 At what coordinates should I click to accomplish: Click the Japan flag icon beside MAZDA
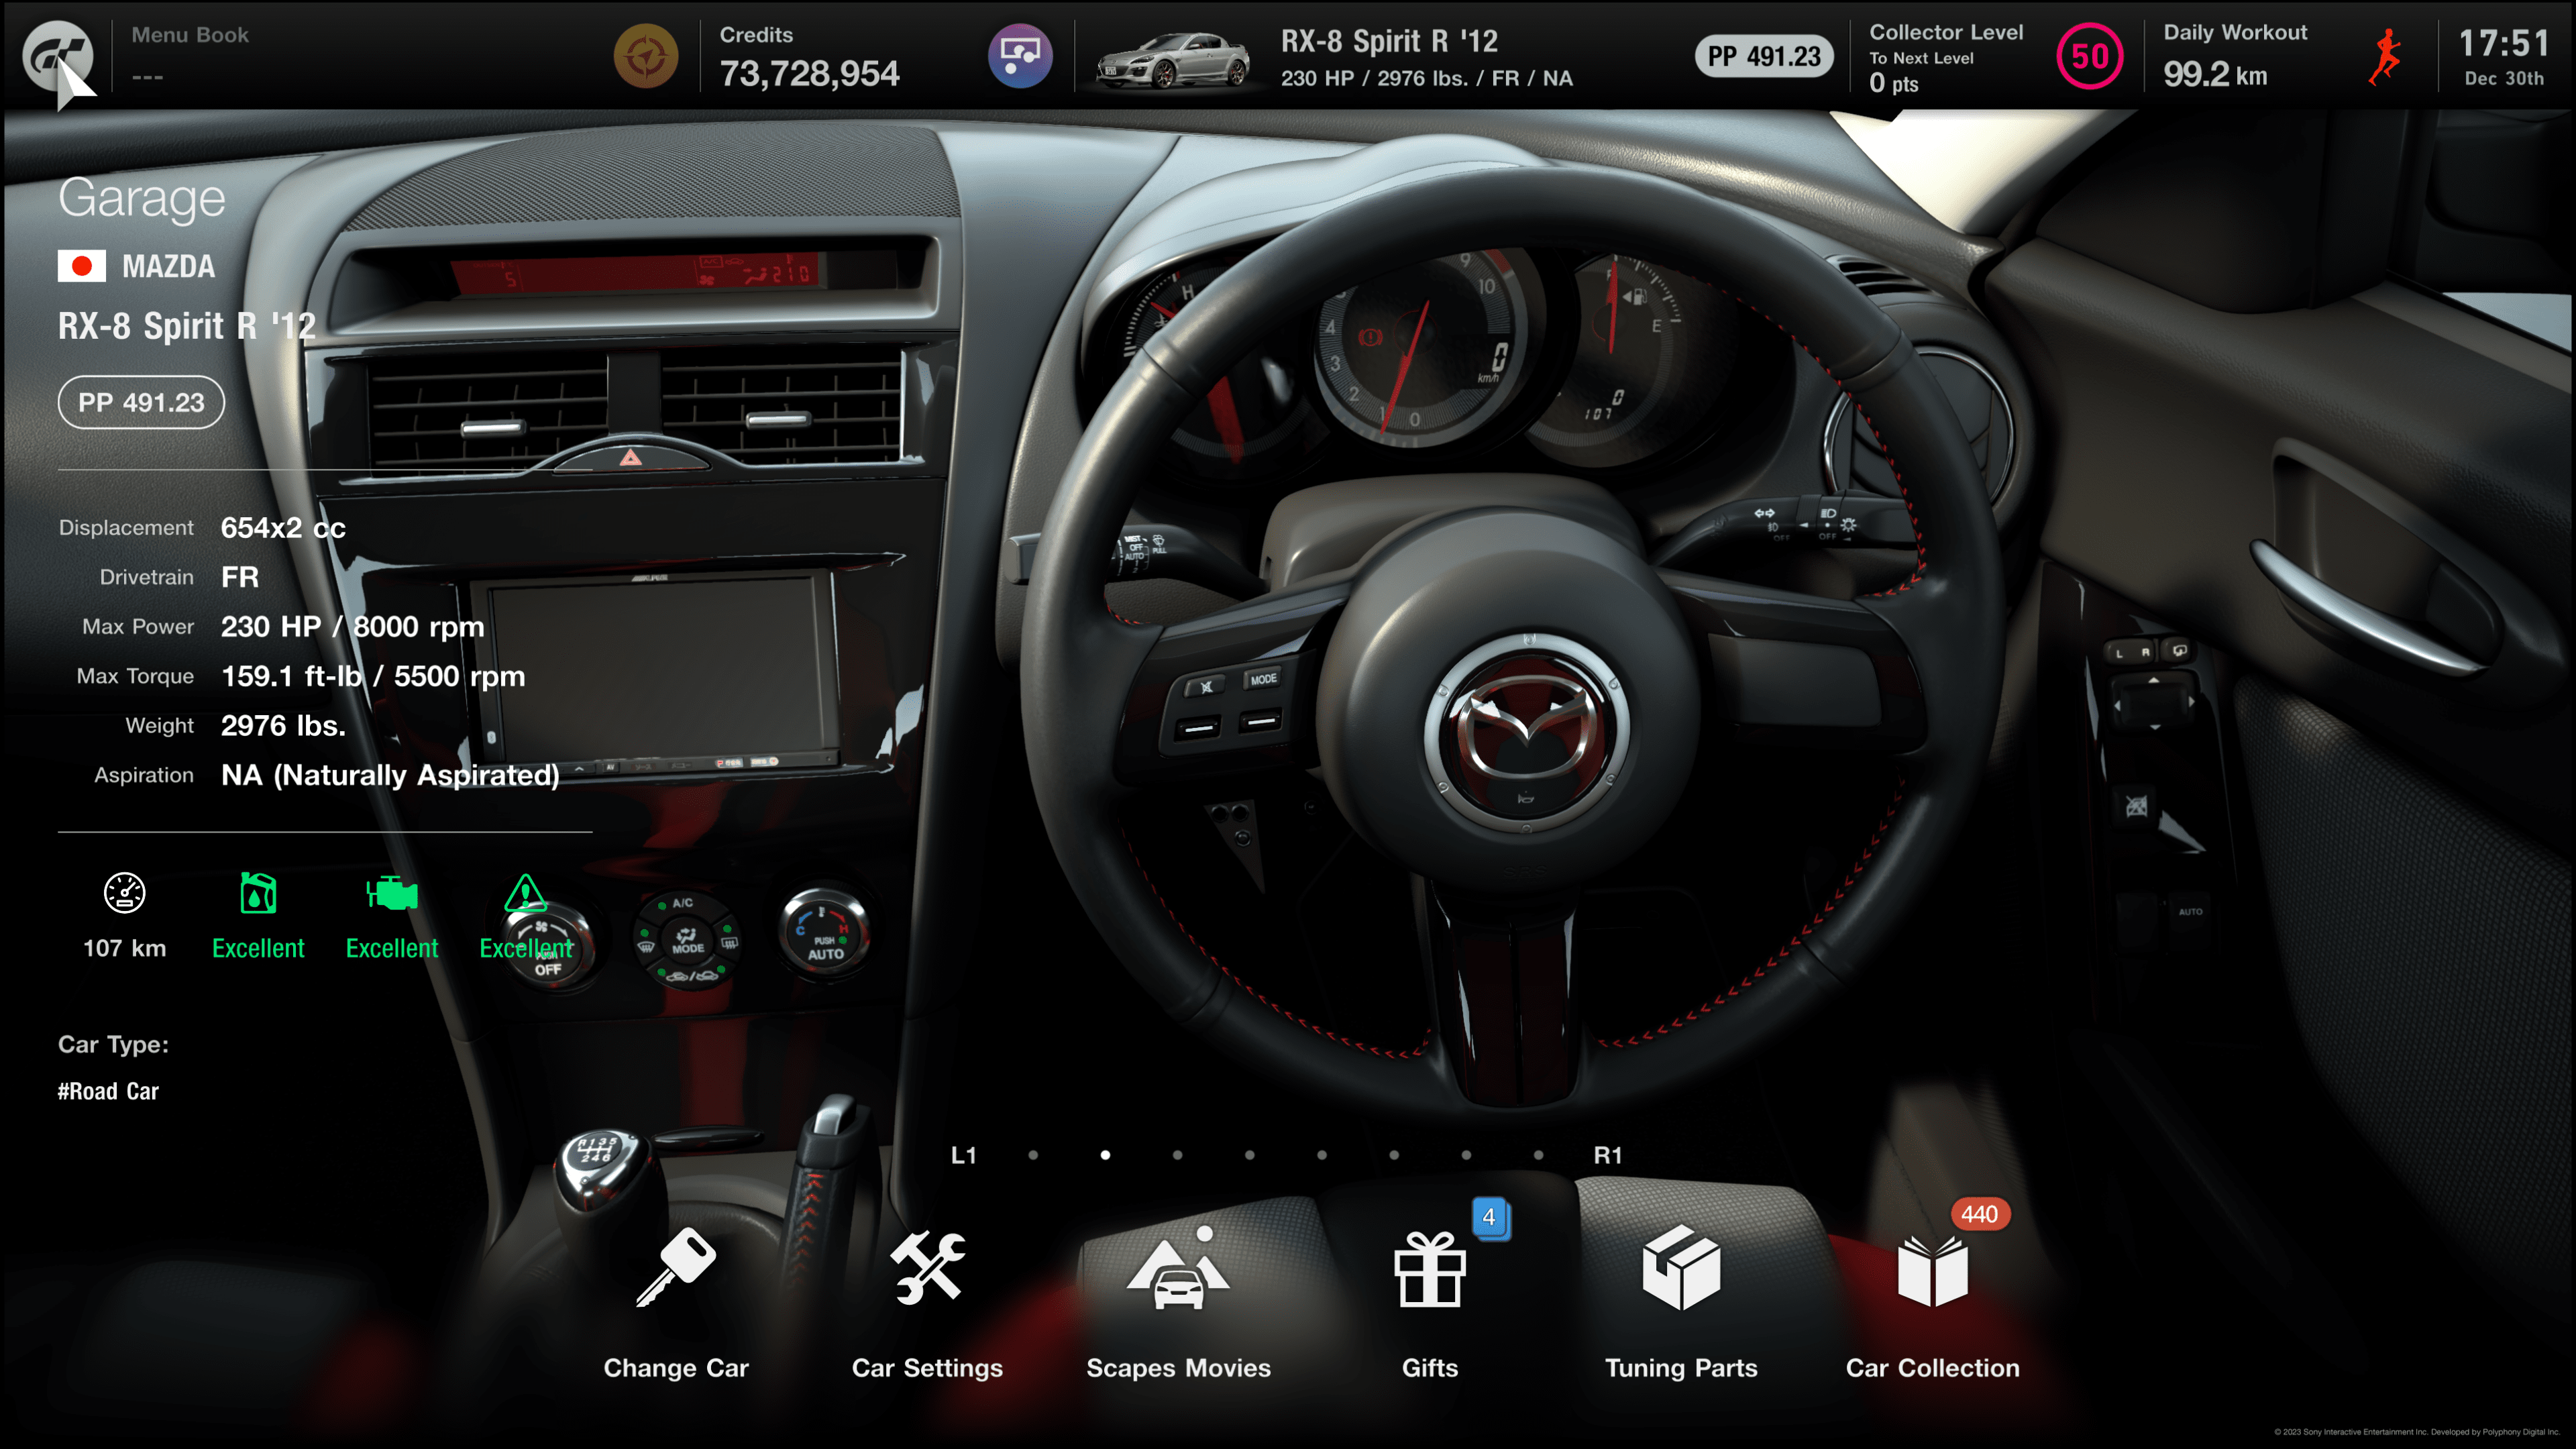82,266
